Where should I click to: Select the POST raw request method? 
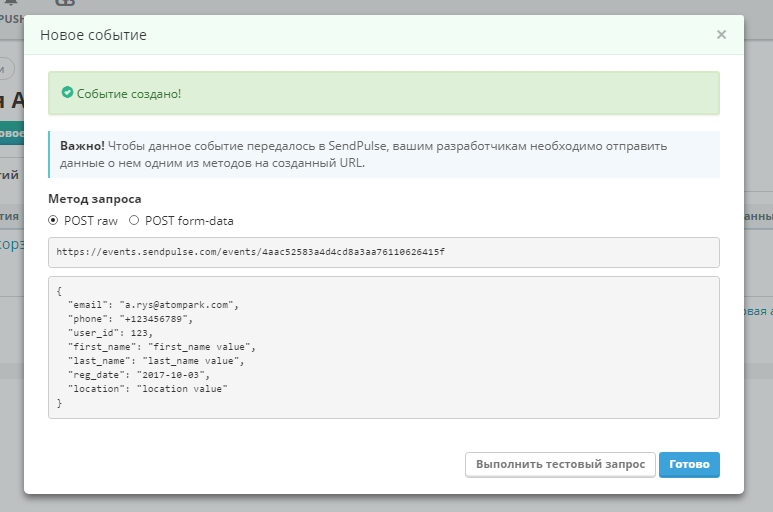point(54,220)
